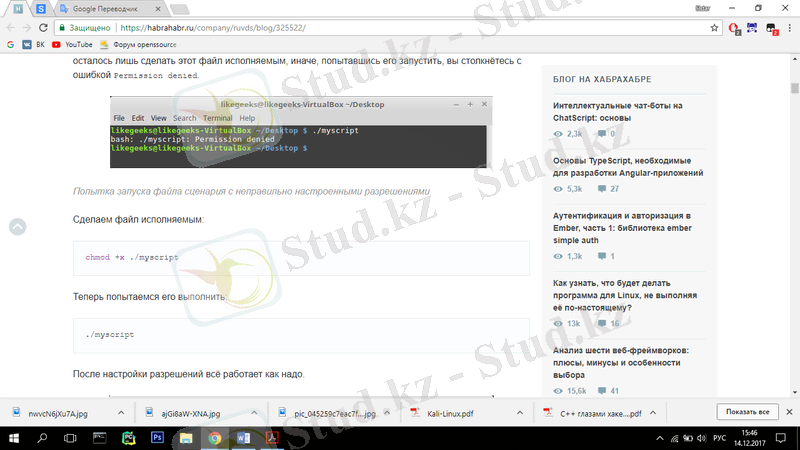Switch to Word from the taskbar

(x=243, y=438)
